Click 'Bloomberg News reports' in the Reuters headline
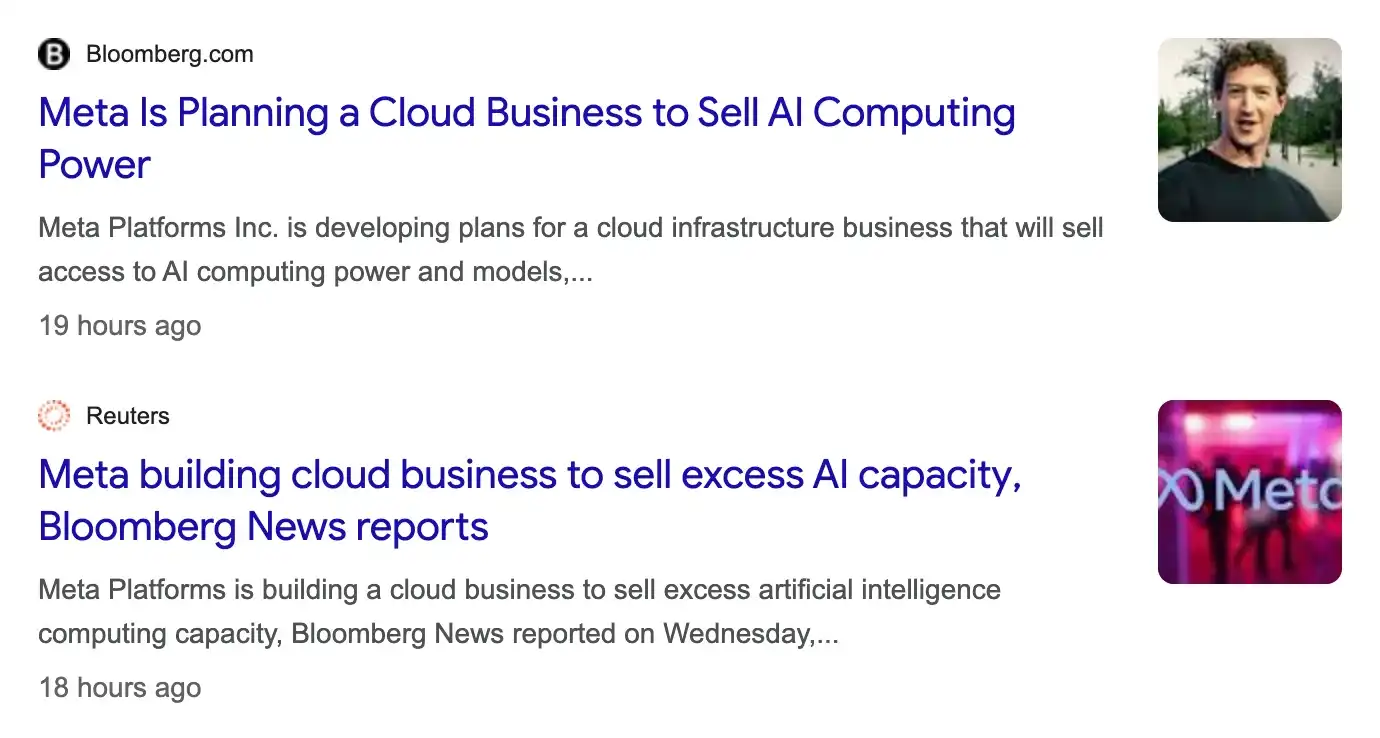The height and width of the screenshot is (738, 1380). (263, 526)
